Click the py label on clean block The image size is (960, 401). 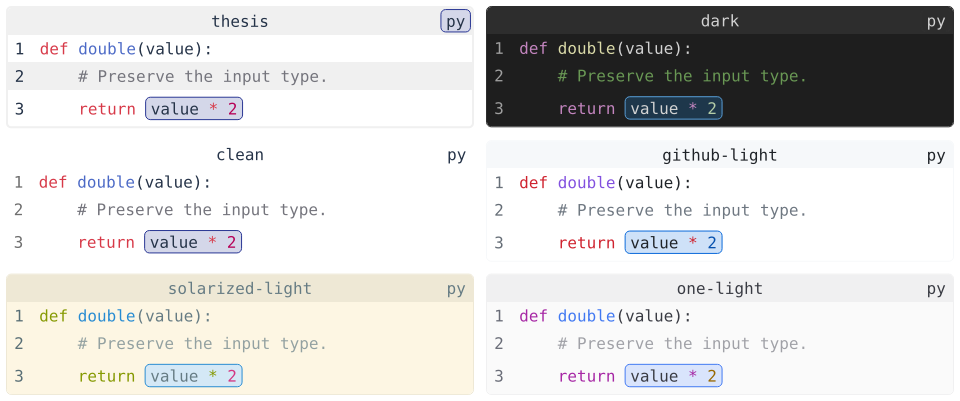456,155
